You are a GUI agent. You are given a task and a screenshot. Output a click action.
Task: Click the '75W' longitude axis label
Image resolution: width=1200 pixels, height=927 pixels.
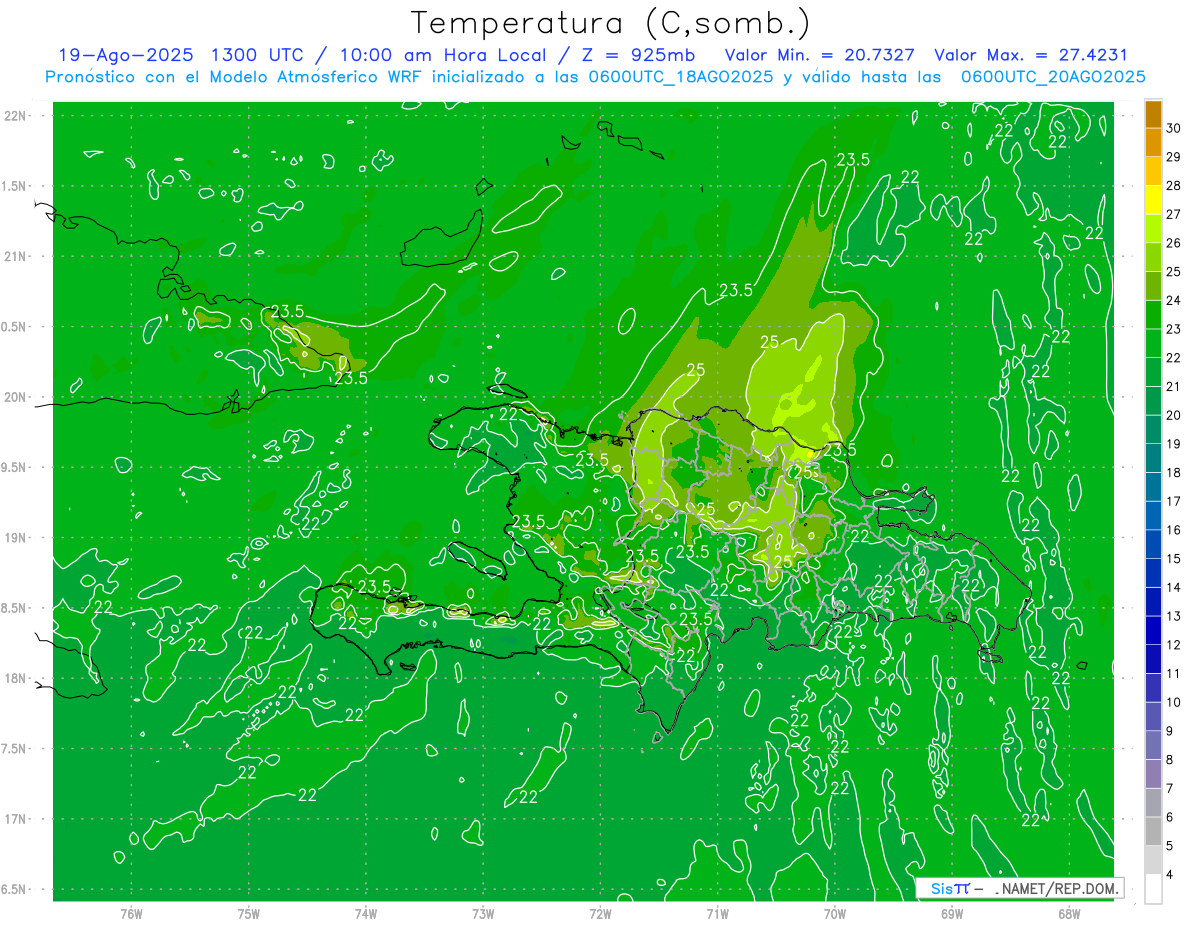click(x=249, y=914)
